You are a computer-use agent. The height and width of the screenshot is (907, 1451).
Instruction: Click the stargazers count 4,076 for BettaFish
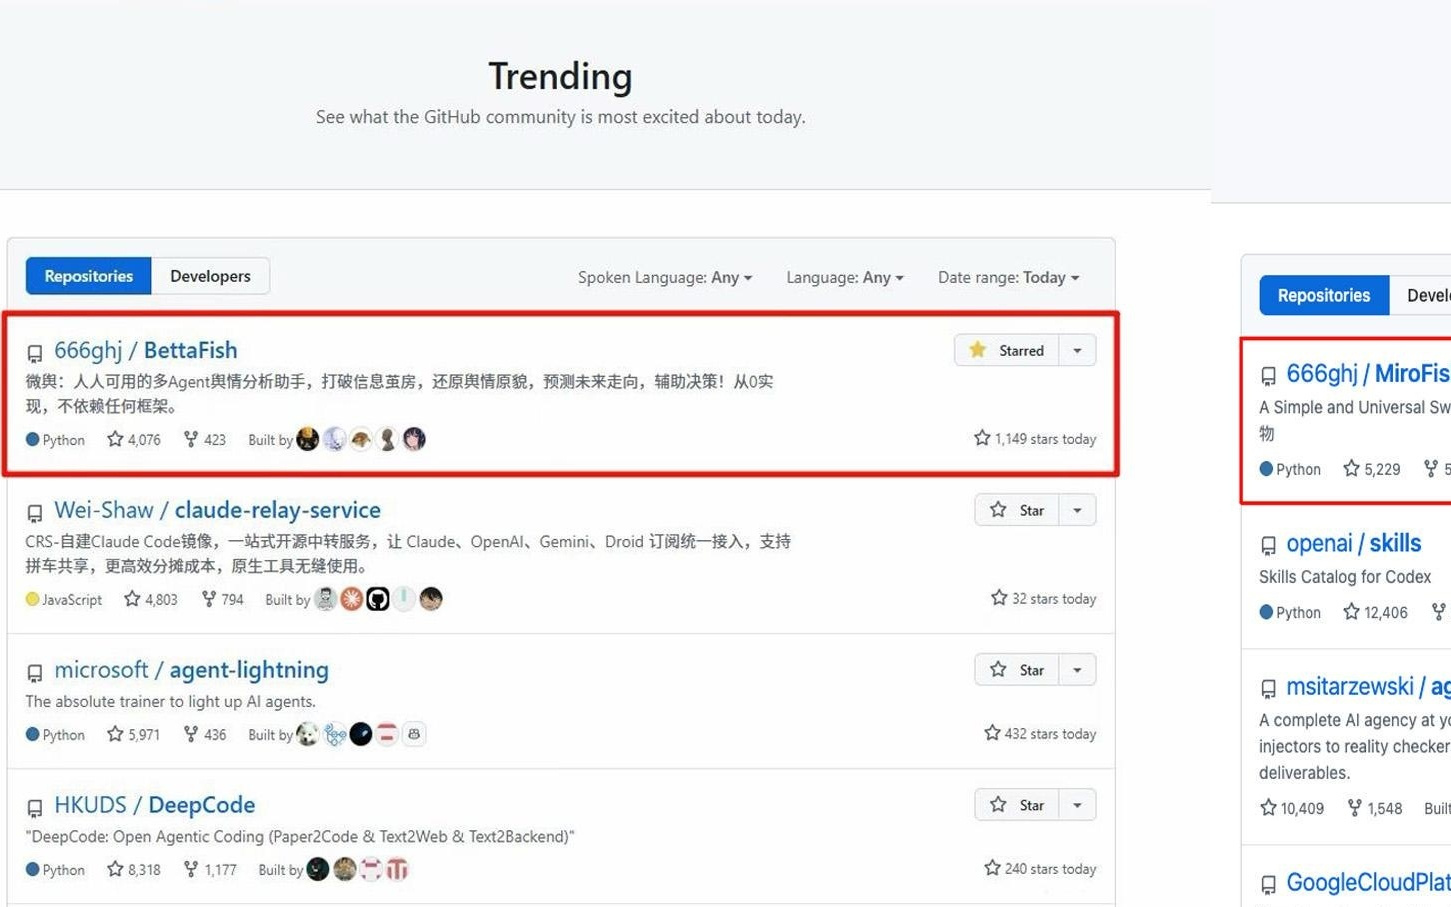pyautogui.click(x=134, y=439)
